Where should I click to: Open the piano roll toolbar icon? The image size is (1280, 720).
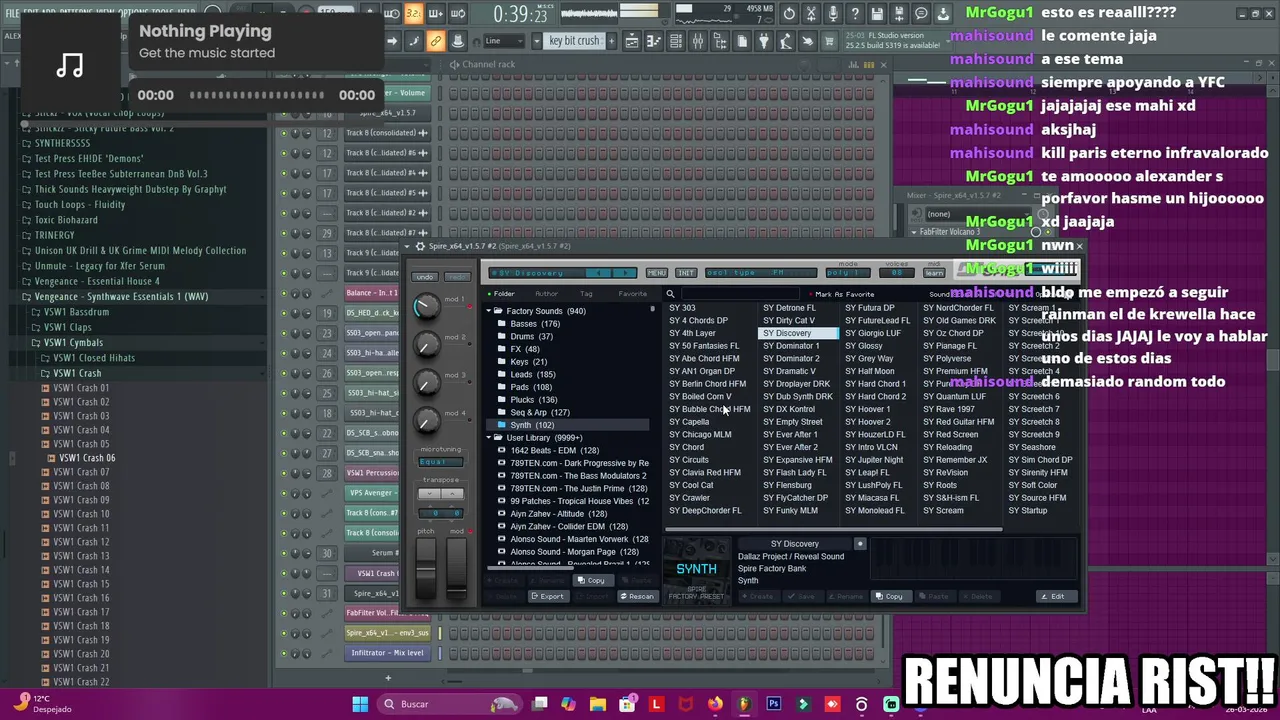tap(653, 41)
